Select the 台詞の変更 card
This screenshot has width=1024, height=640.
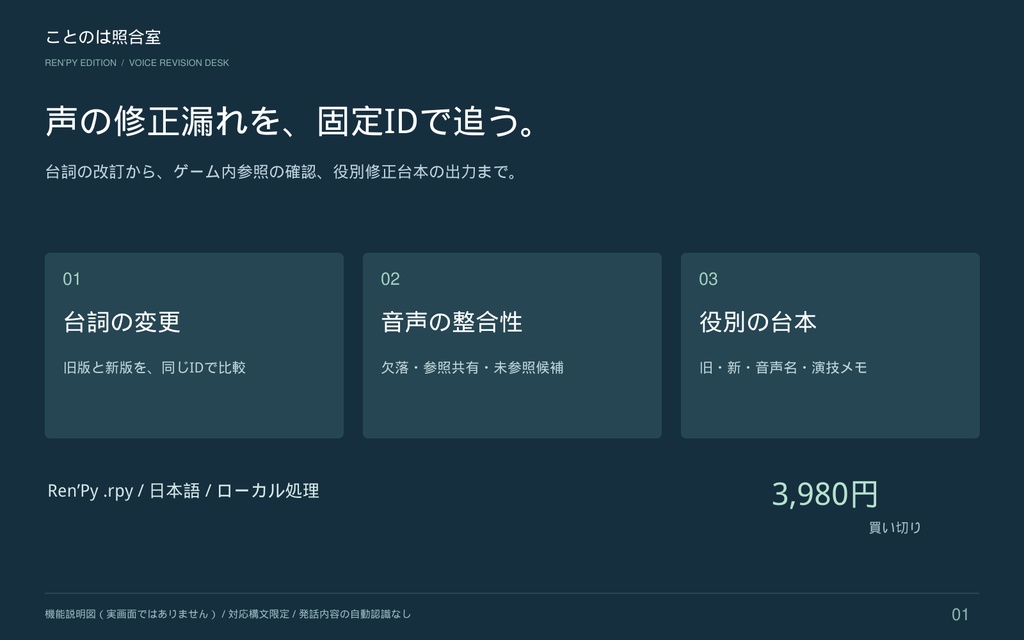[x=194, y=345]
